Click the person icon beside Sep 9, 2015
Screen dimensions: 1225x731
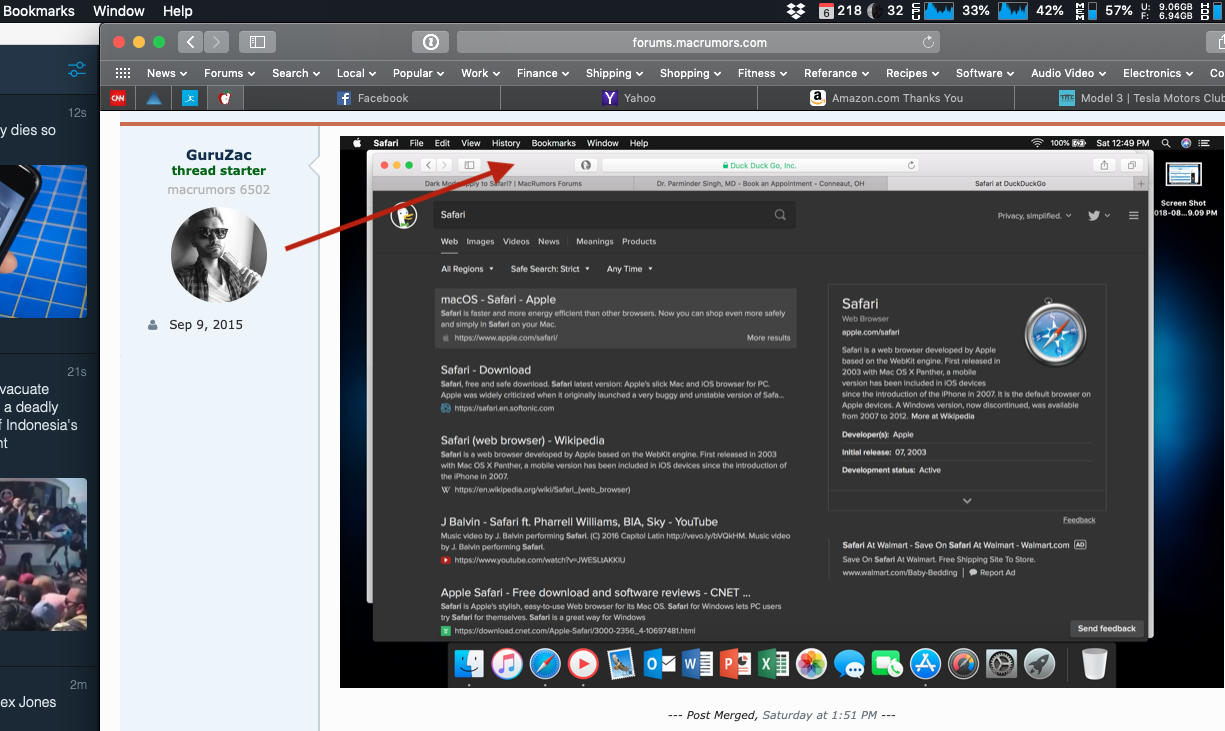click(x=152, y=325)
